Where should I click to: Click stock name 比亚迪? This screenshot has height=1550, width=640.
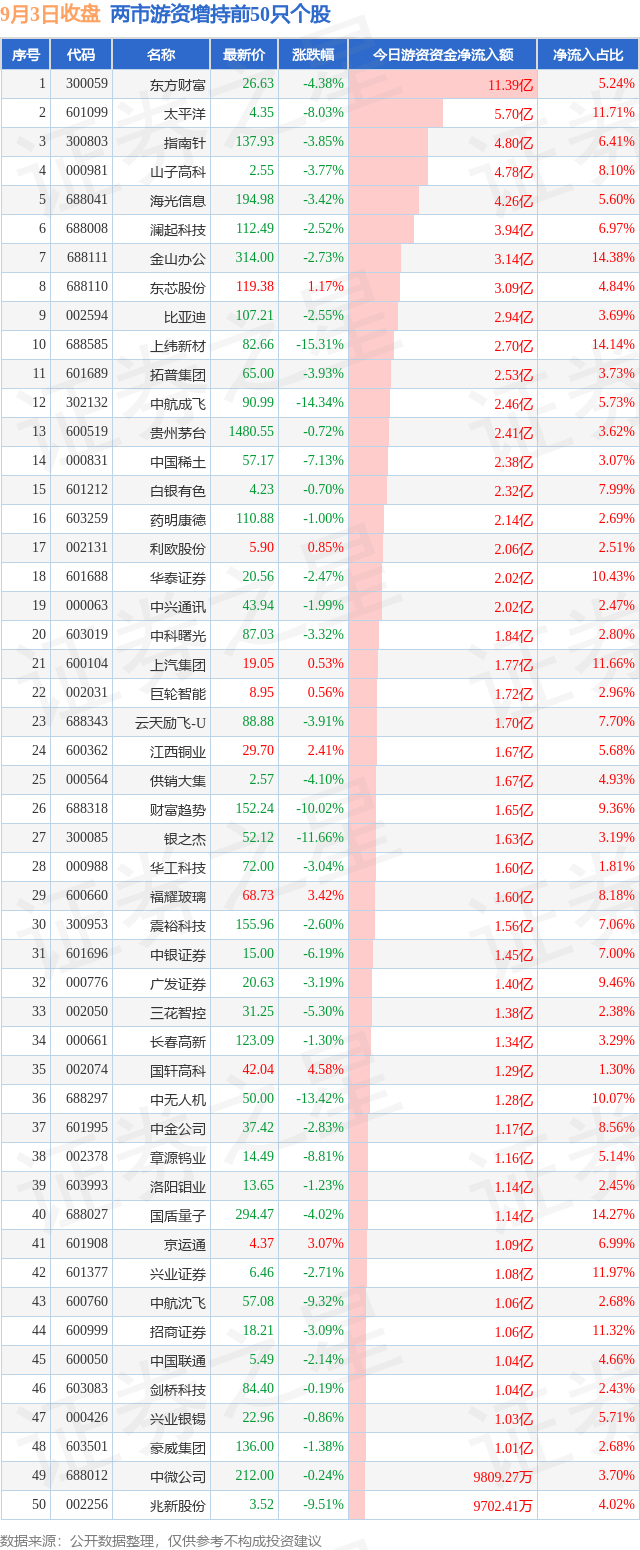click(x=185, y=316)
